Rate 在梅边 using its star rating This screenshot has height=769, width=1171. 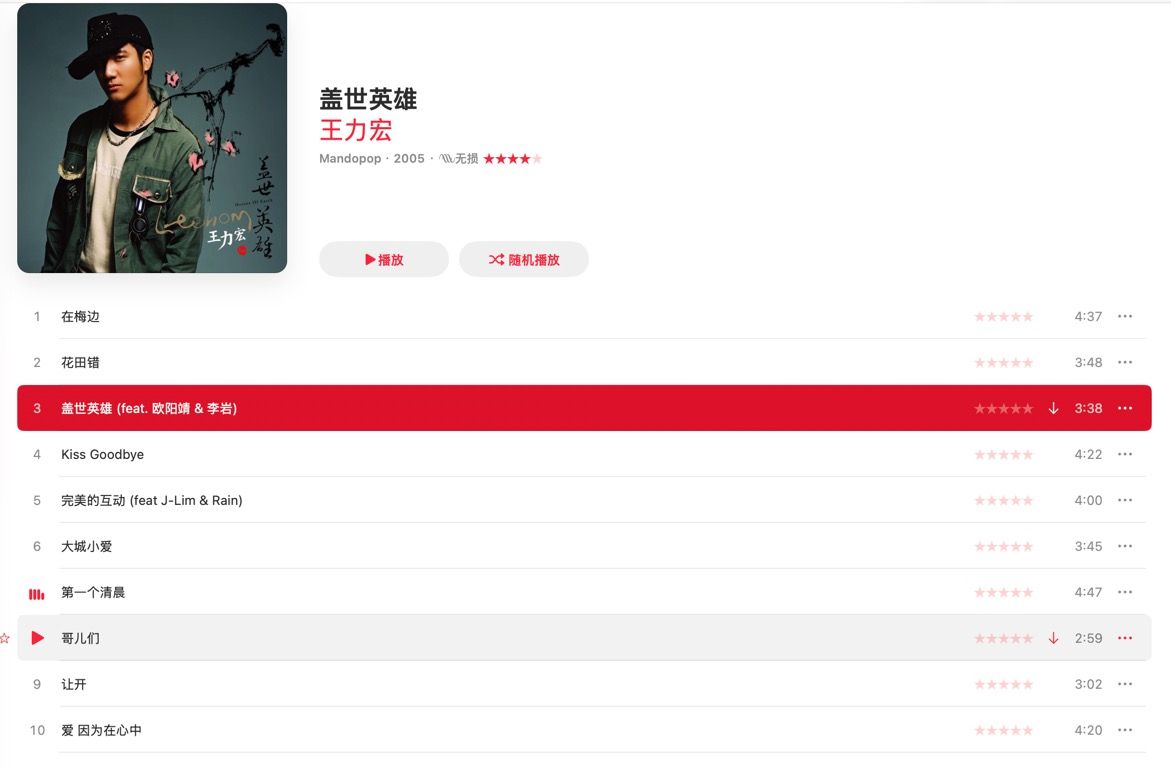[1004, 317]
